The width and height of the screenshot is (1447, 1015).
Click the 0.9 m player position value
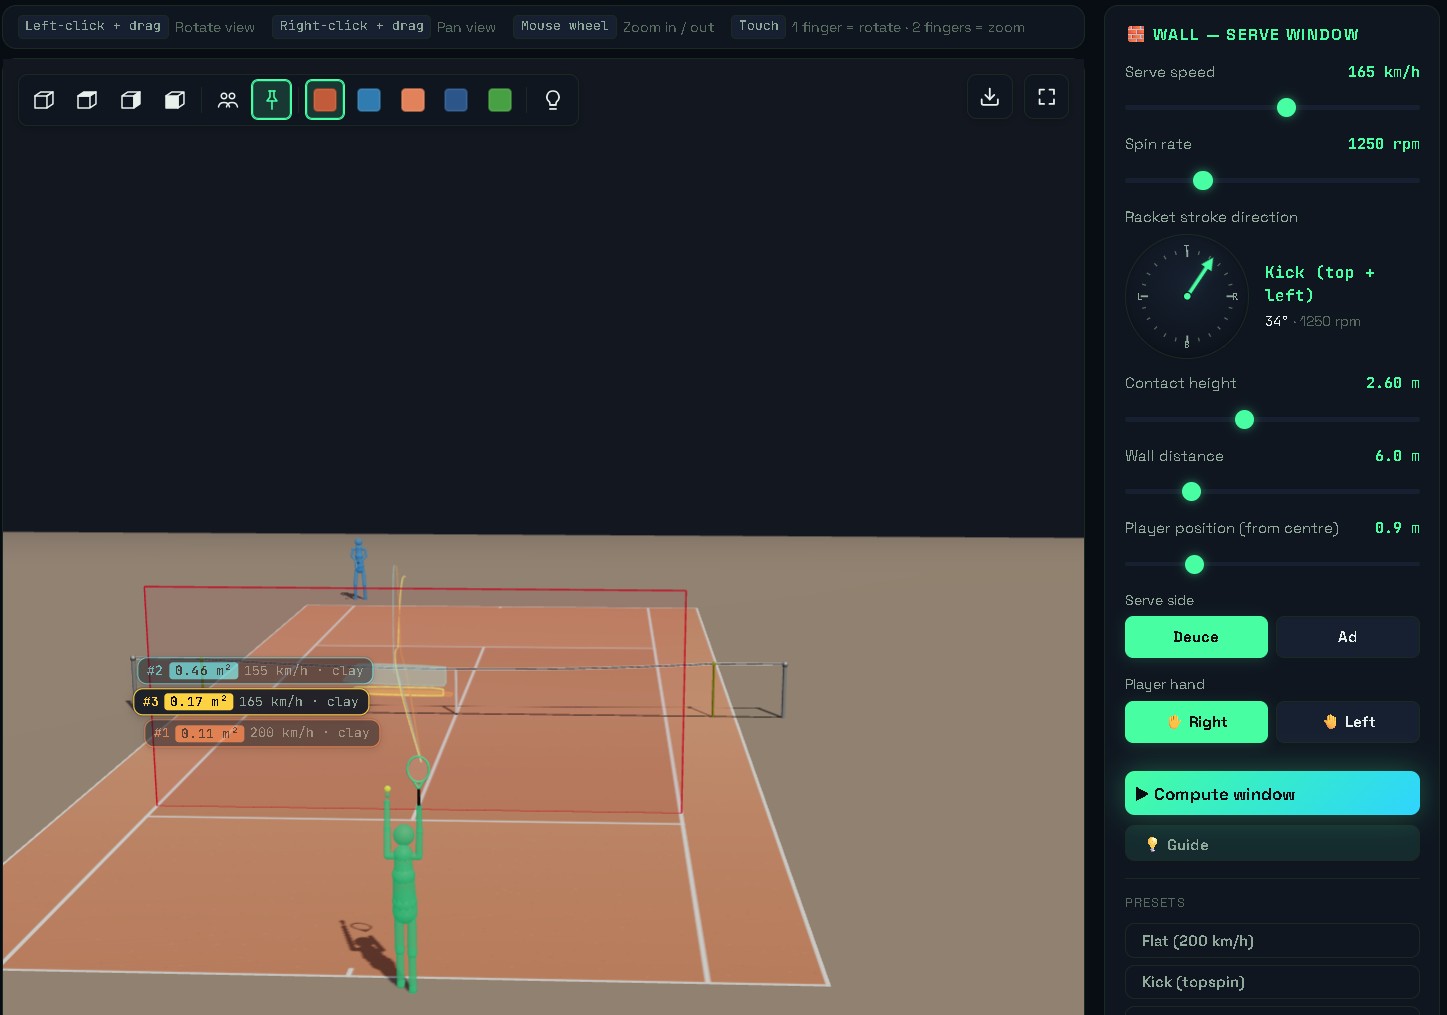[x=1397, y=528]
